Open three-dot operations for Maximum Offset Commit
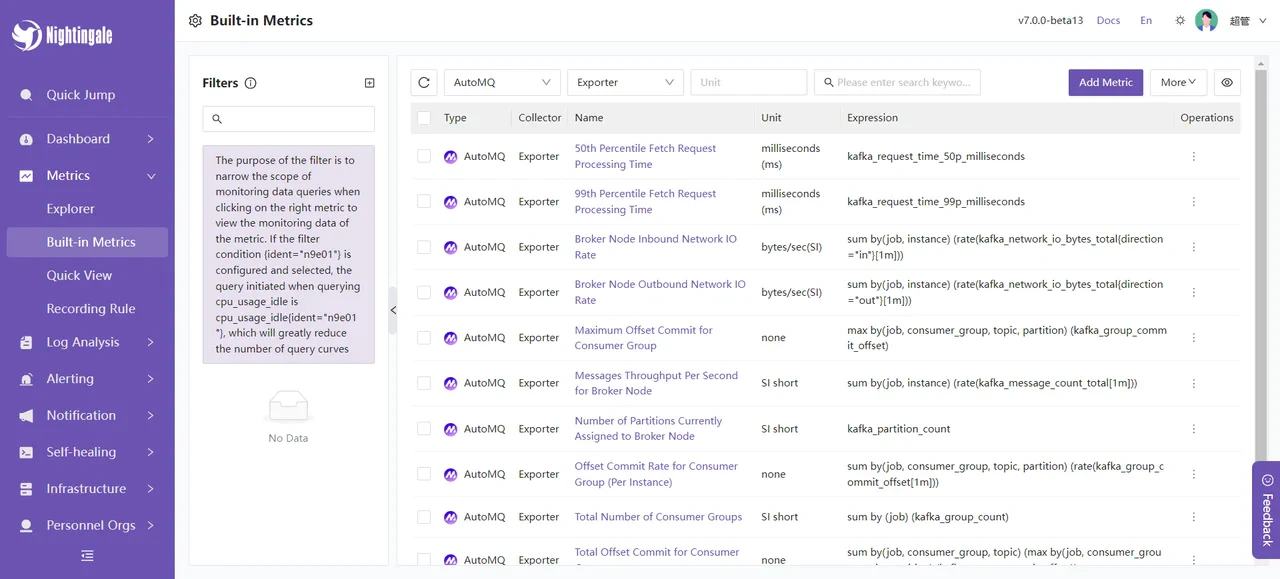This screenshot has height=579, width=1280. point(1193,338)
